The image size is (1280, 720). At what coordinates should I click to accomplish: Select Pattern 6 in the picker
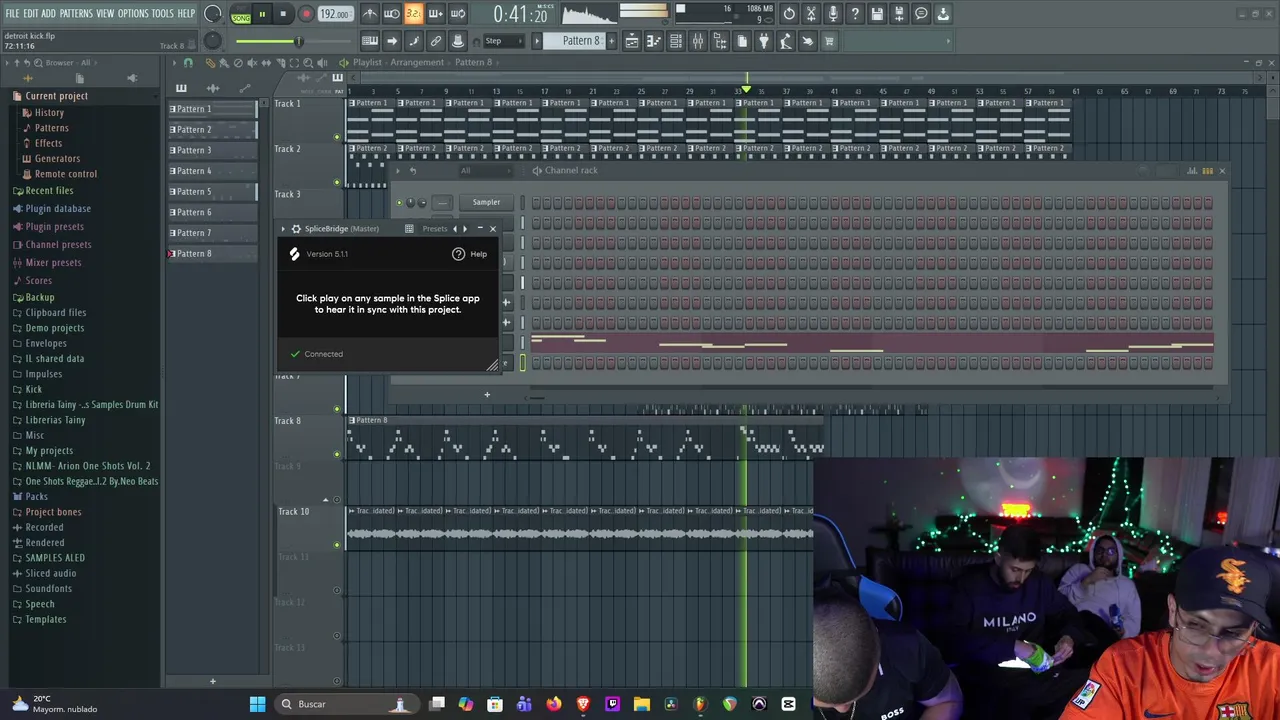[x=212, y=212]
